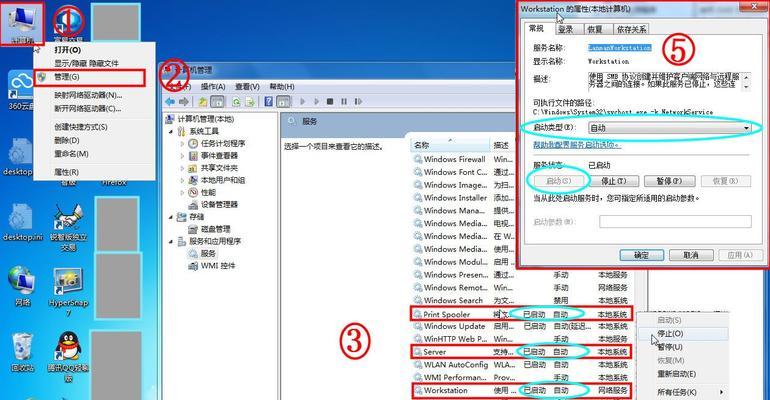770x400 pixels.
Task: Click the 确定 button
Action: [641, 255]
